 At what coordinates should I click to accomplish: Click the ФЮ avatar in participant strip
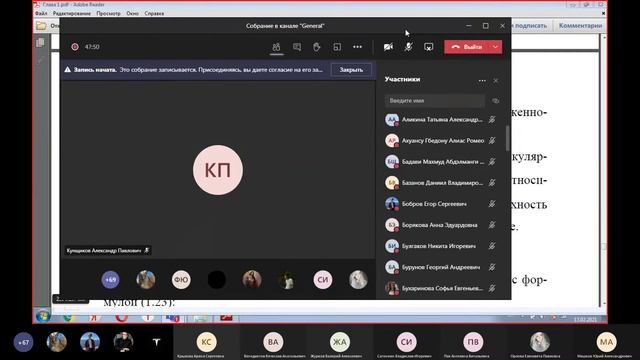tap(181, 280)
